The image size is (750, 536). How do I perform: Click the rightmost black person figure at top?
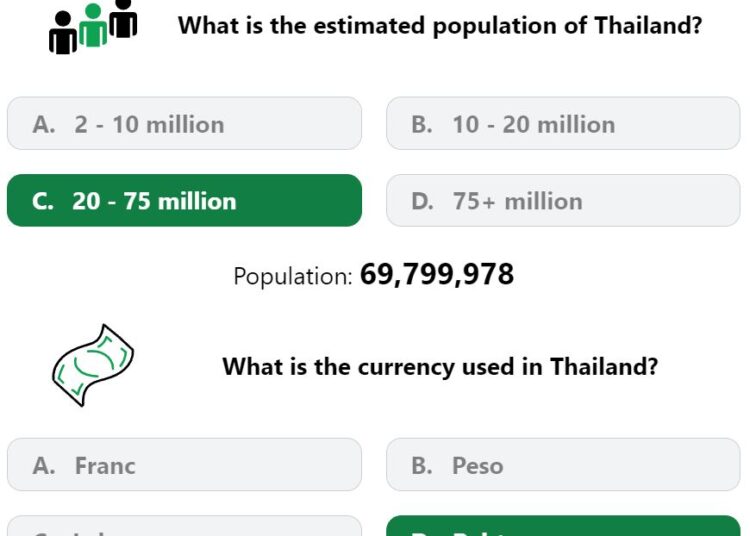[x=123, y=19]
